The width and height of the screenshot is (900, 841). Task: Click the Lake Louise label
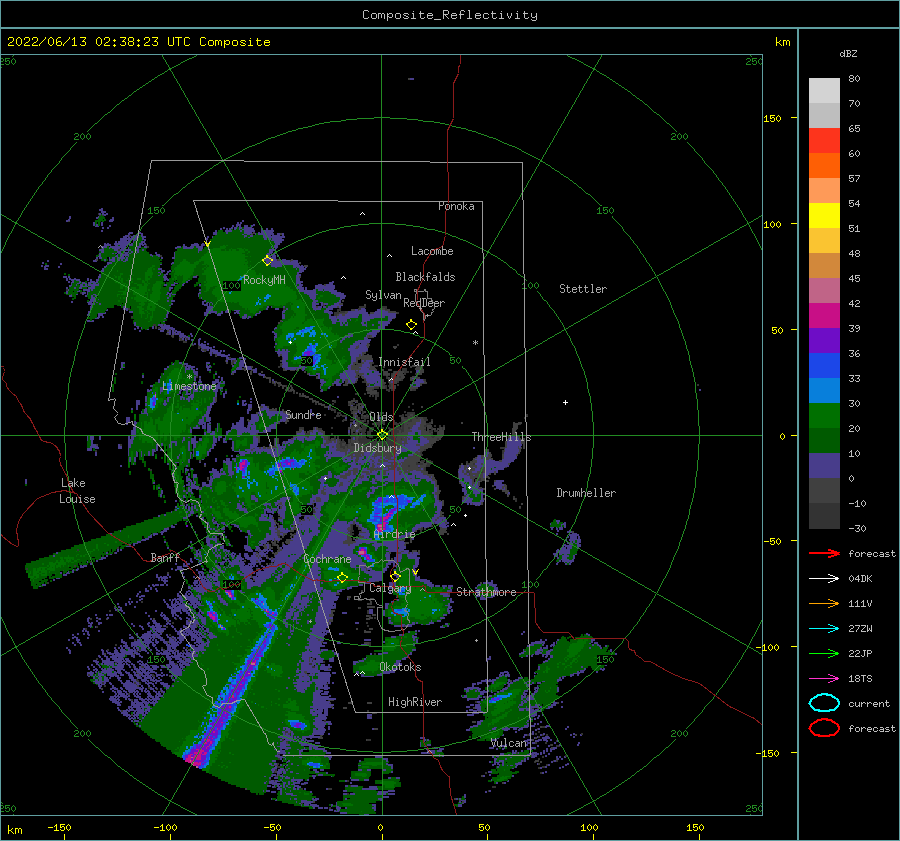pos(77,491)
